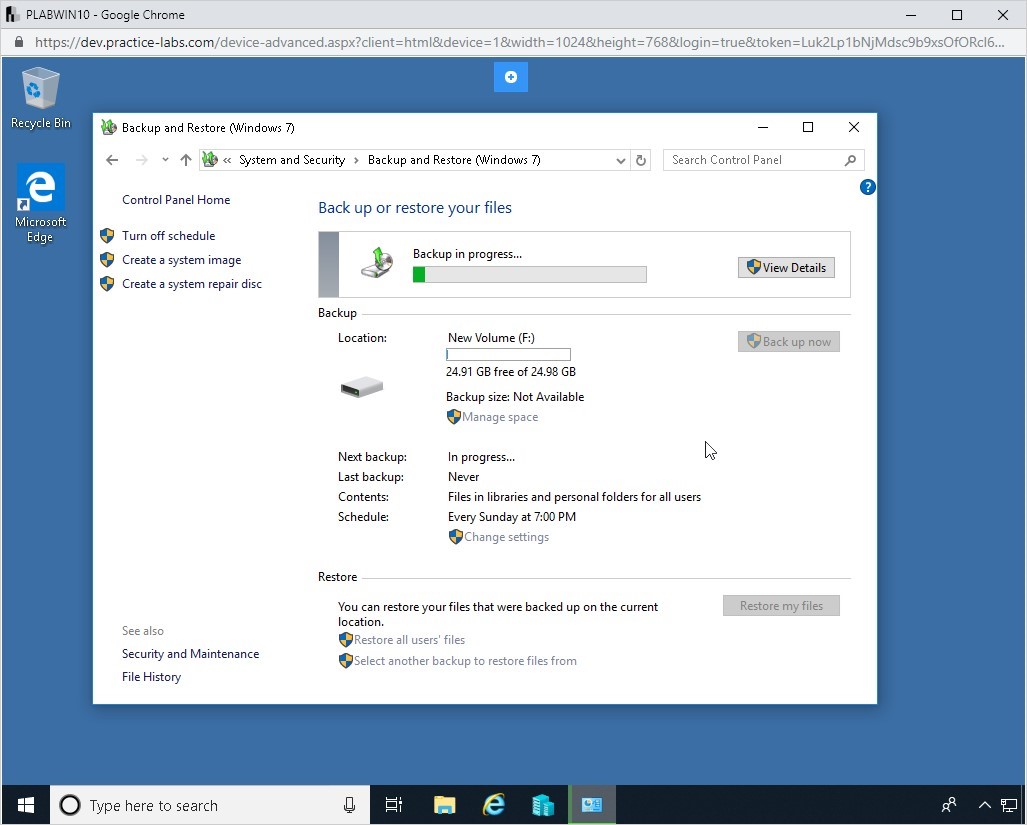Click the double chevron in address bar
Image resolution: width=1027 pixels, height=825 pixels.
click(x=227, y=160)
